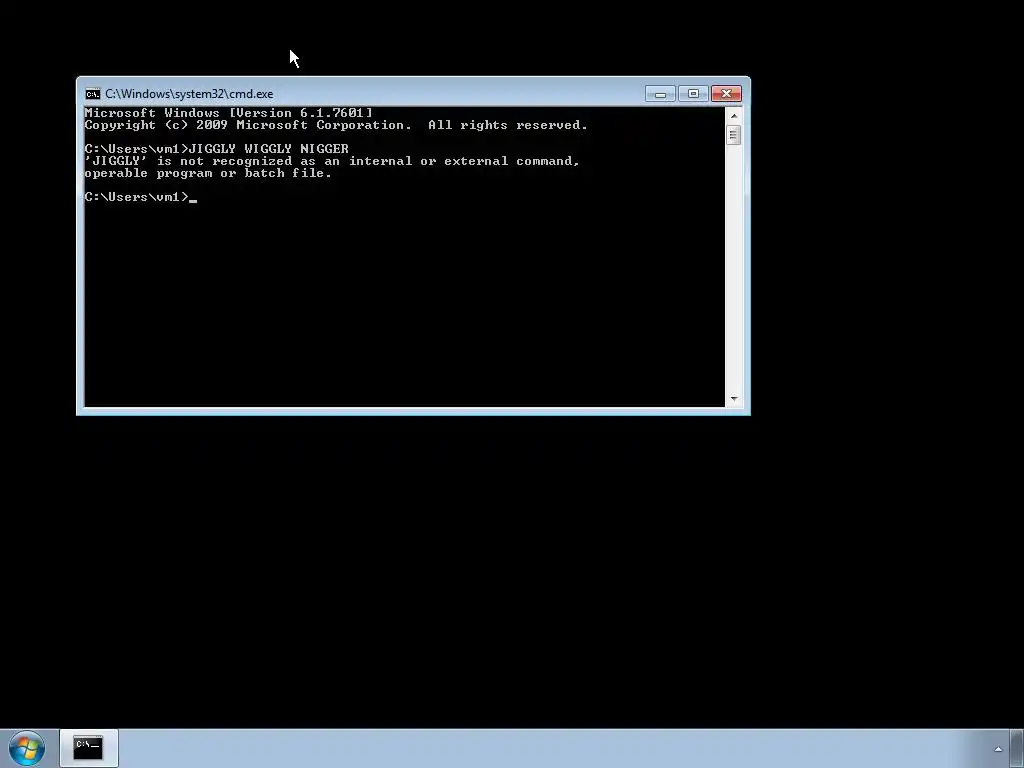This screenshot has width=1024, height=768.
Task: Open the Windows Start menu orb
Action: pyautogui.click(x=27, y=748)
